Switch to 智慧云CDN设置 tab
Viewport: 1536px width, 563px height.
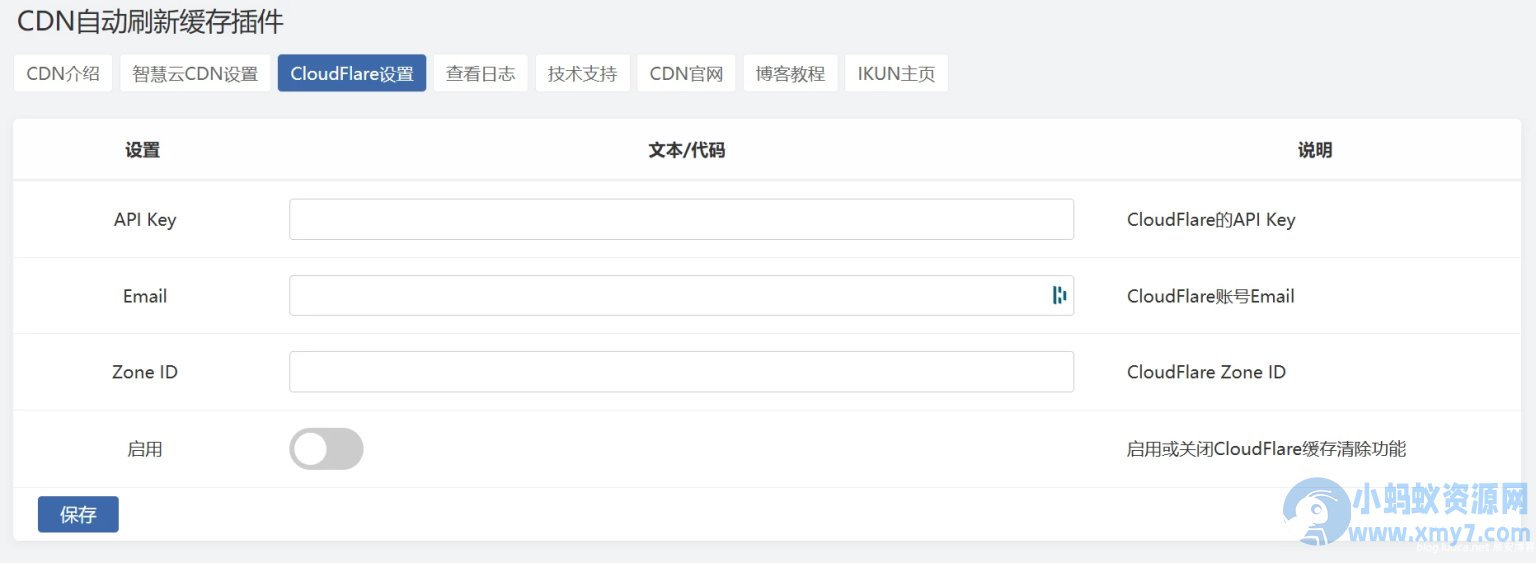195,73
